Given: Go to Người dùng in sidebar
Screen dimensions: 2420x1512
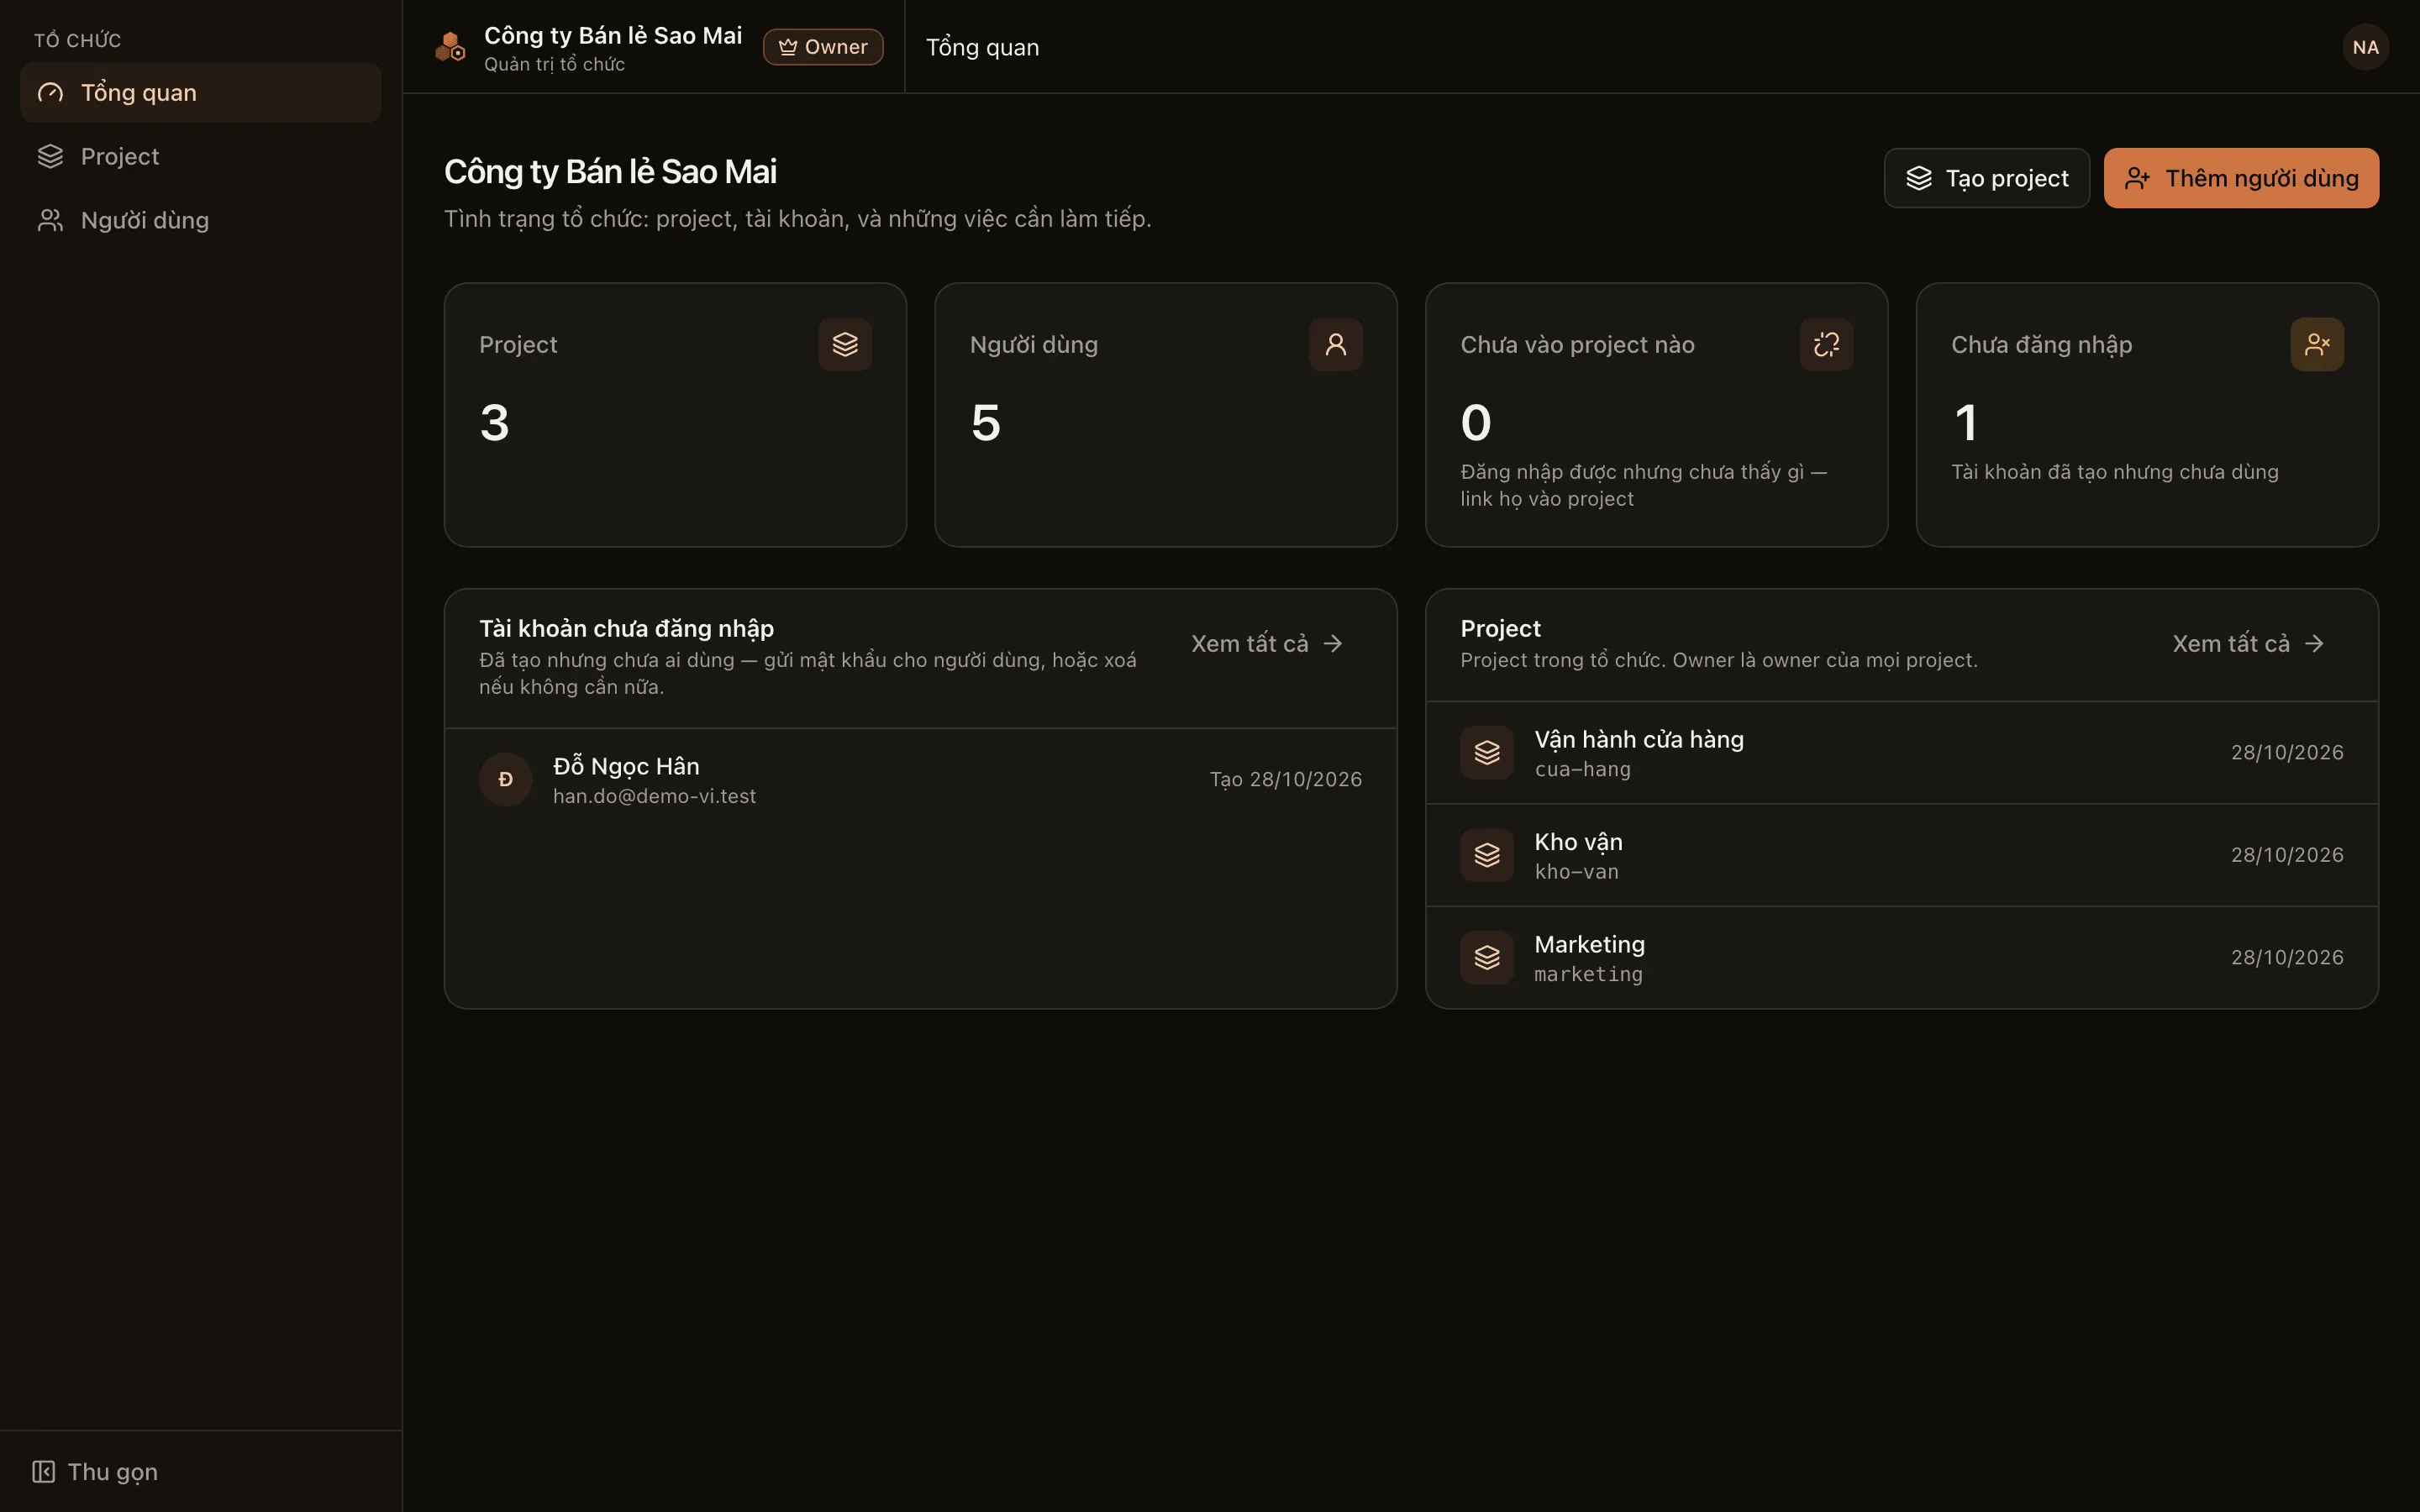Looking at the screenshot, I should point(200,220).
